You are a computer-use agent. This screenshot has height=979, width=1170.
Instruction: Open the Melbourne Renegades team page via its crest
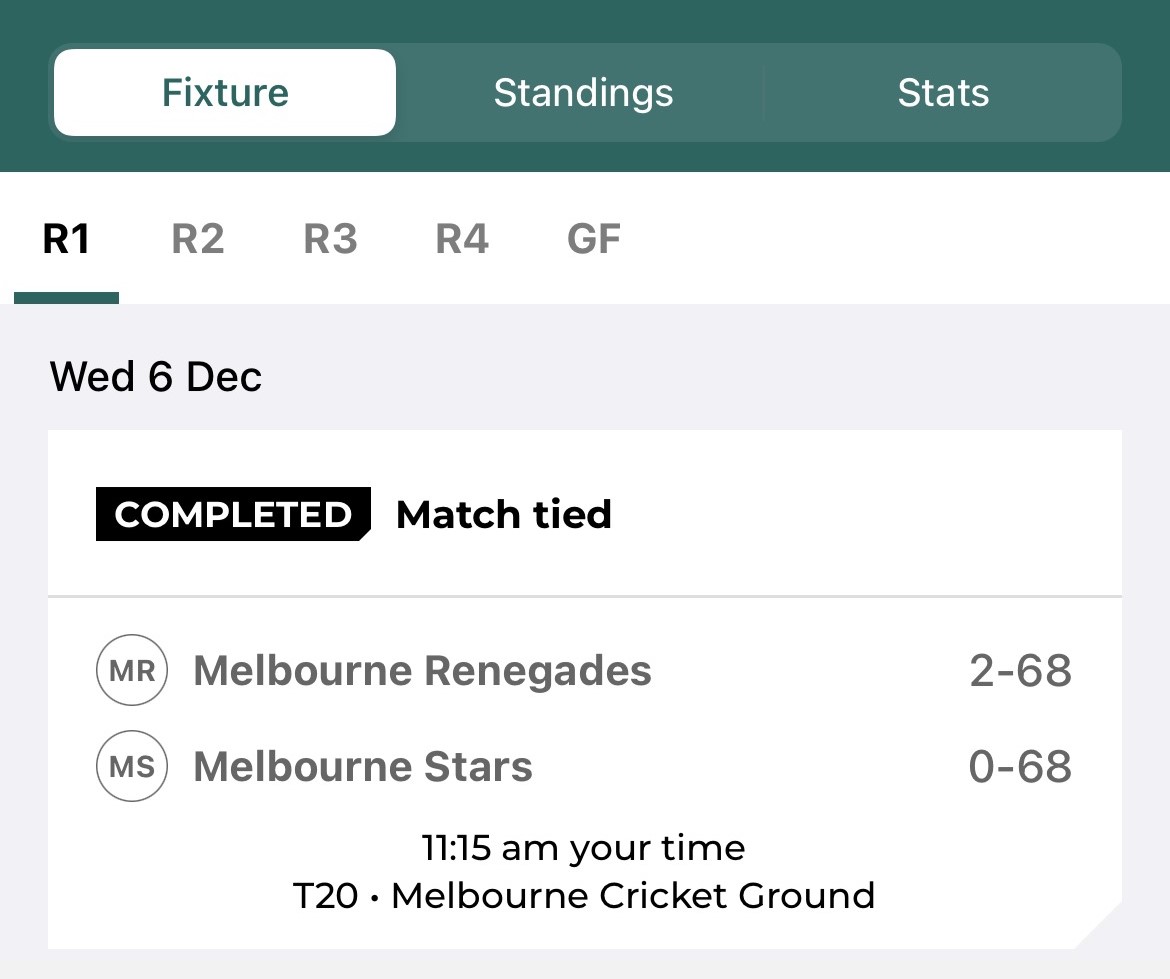tap(131, 670)
